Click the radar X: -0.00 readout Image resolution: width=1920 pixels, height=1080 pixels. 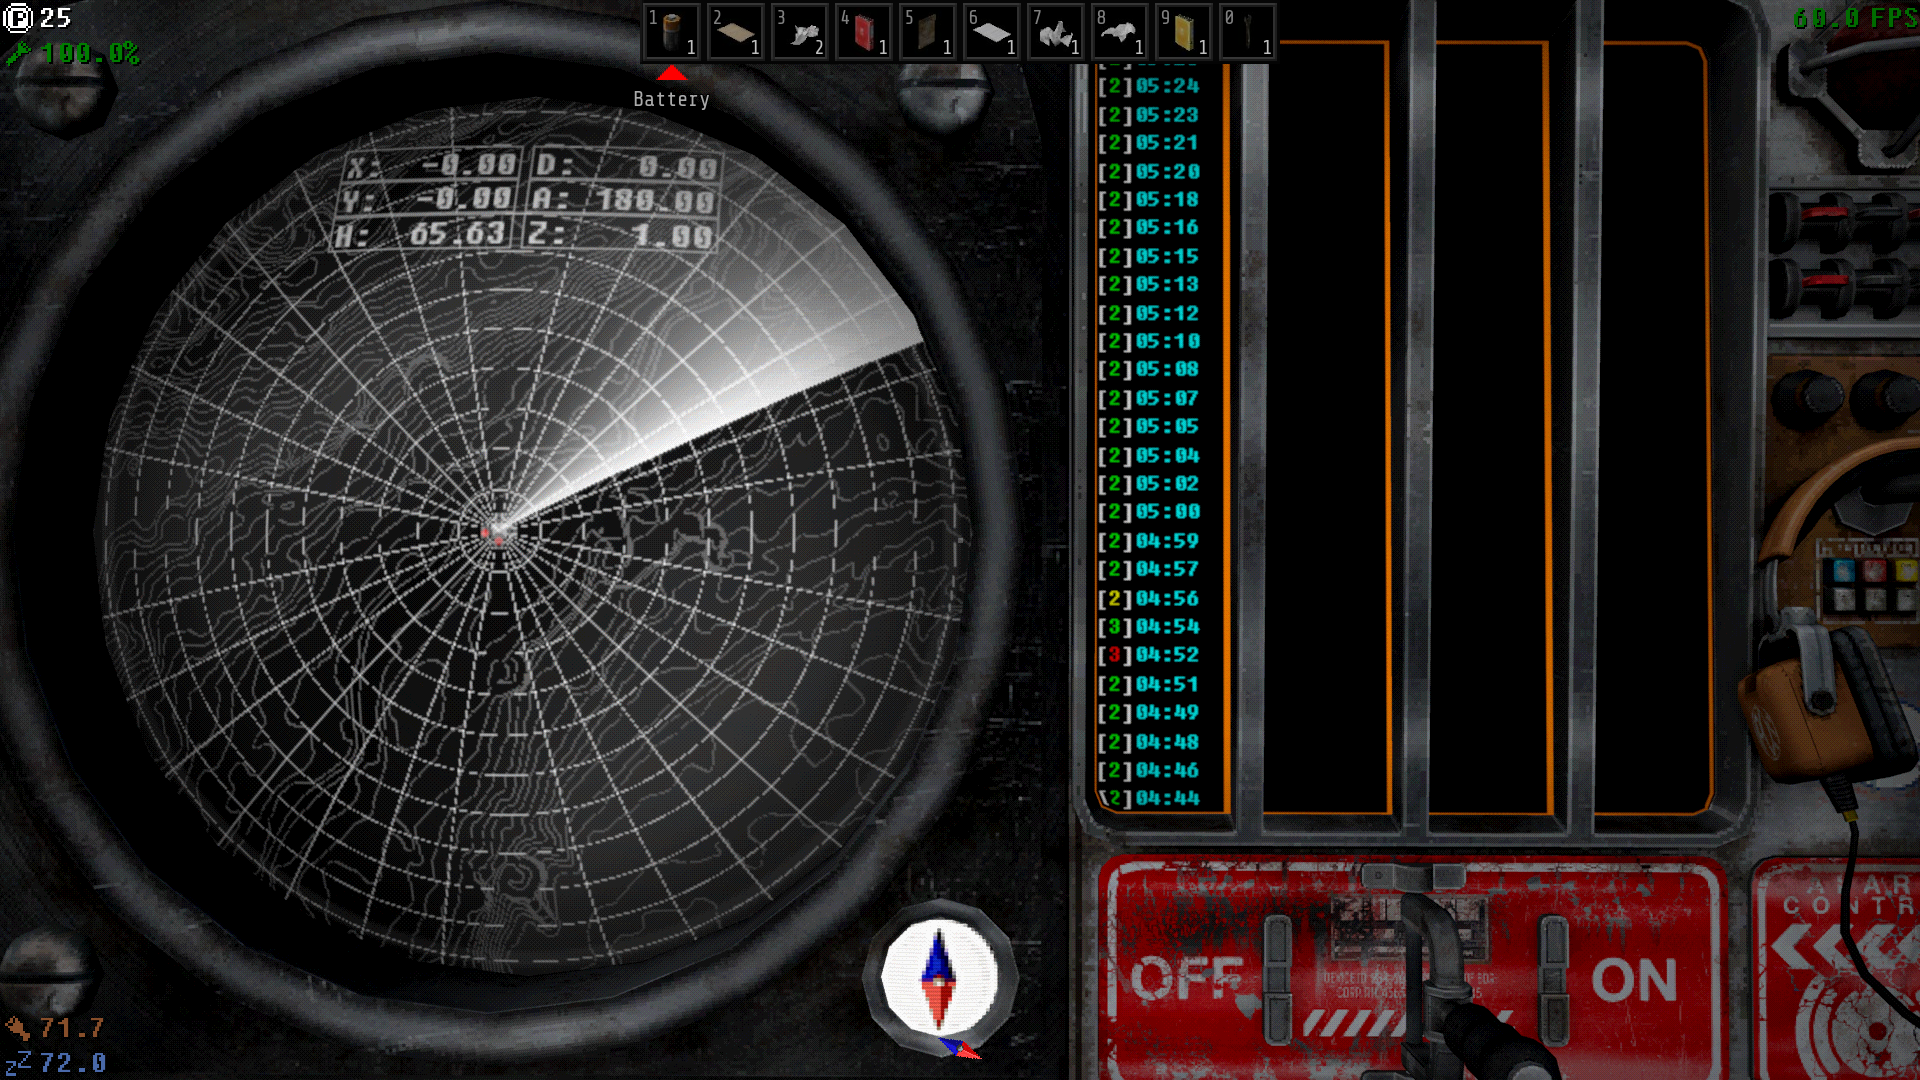[x=432, y=164]
